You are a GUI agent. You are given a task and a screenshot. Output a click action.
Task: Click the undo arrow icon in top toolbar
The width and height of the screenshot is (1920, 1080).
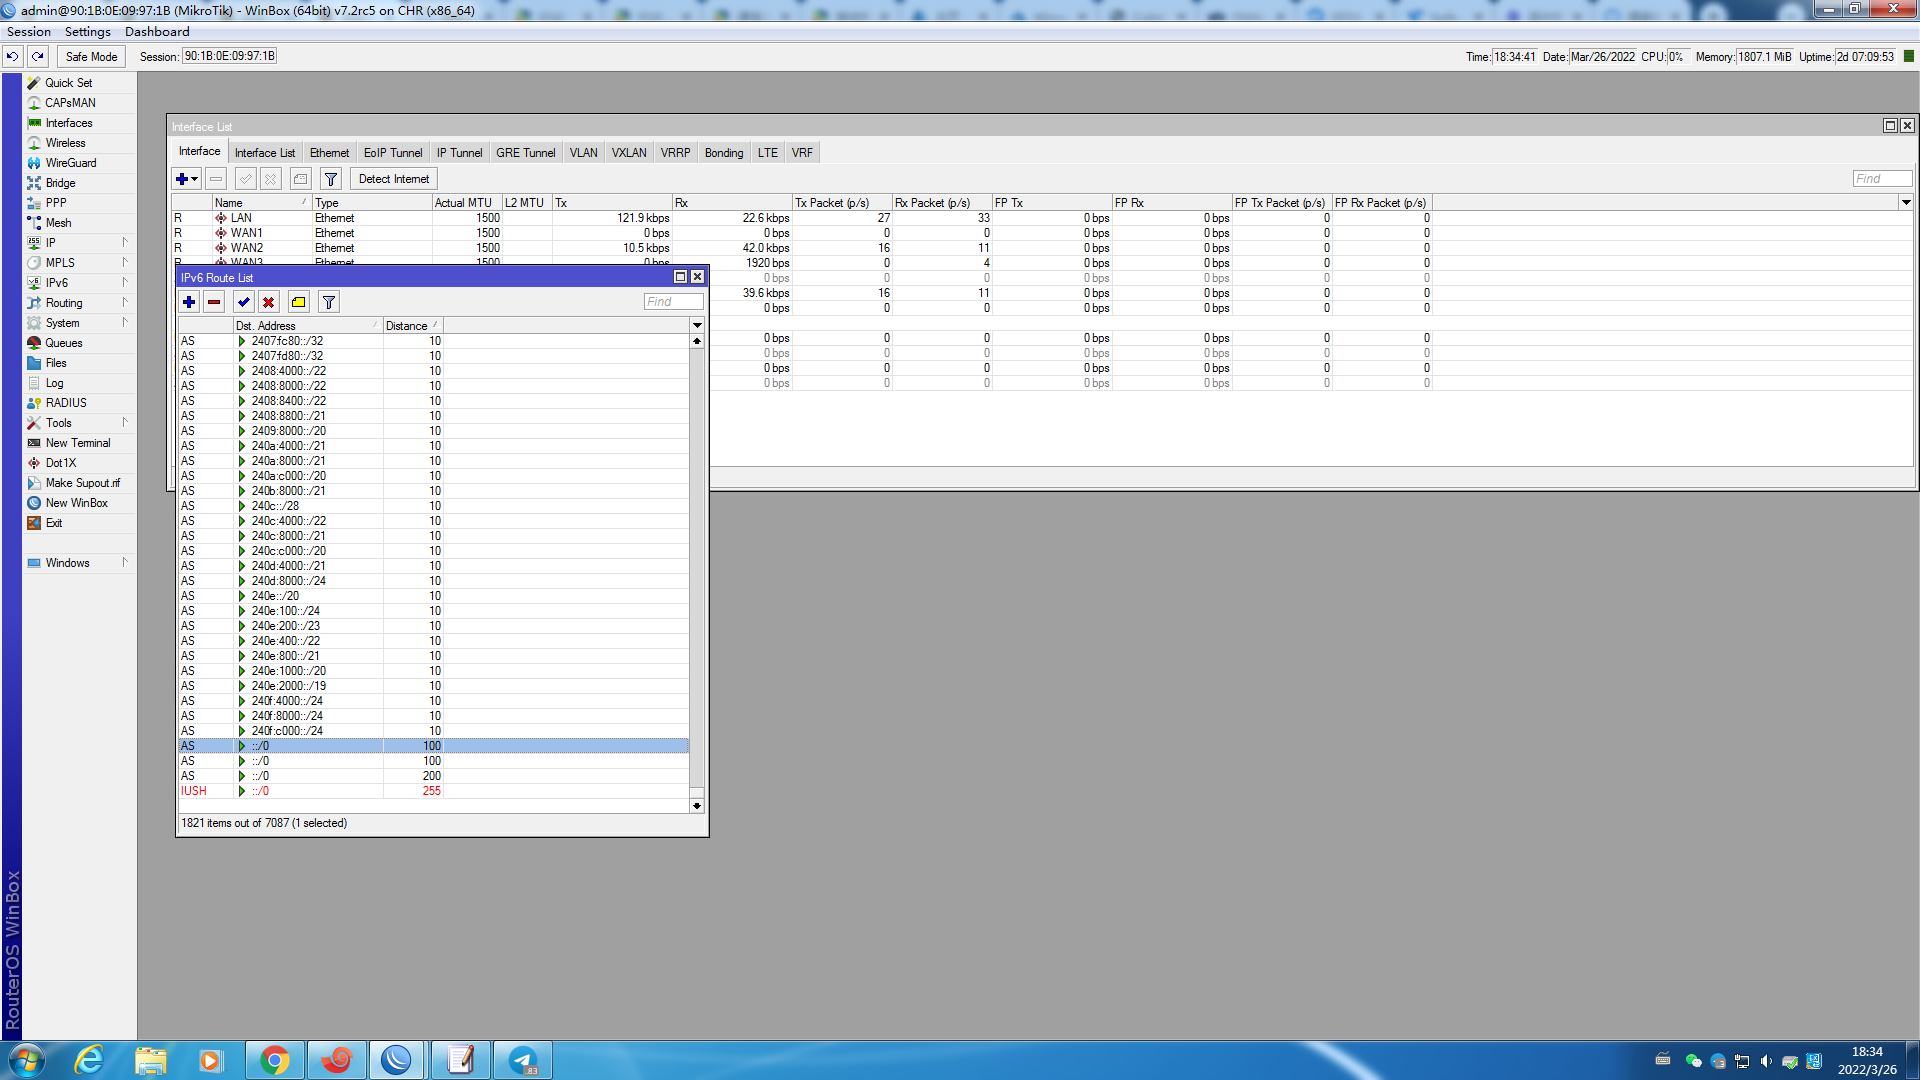pos(13,57)
